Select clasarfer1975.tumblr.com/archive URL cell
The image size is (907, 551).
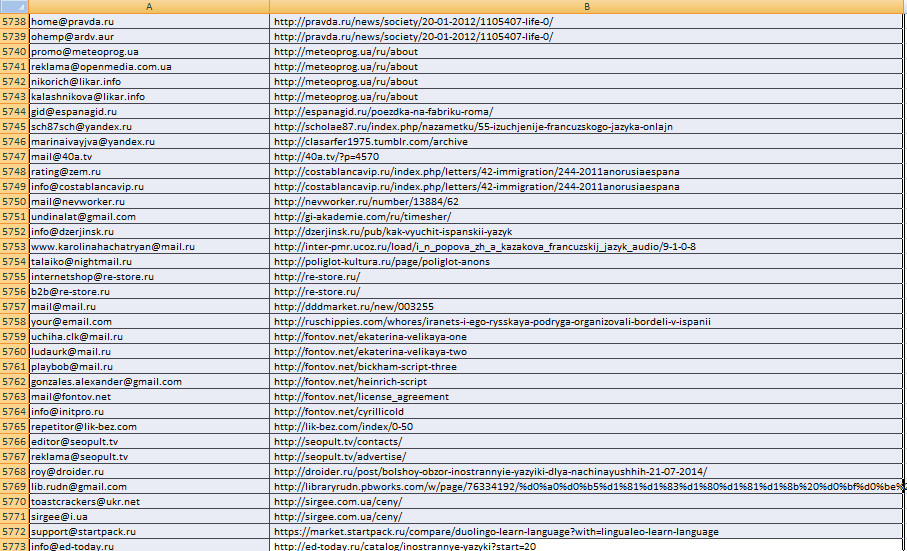(x=587, y=142)
